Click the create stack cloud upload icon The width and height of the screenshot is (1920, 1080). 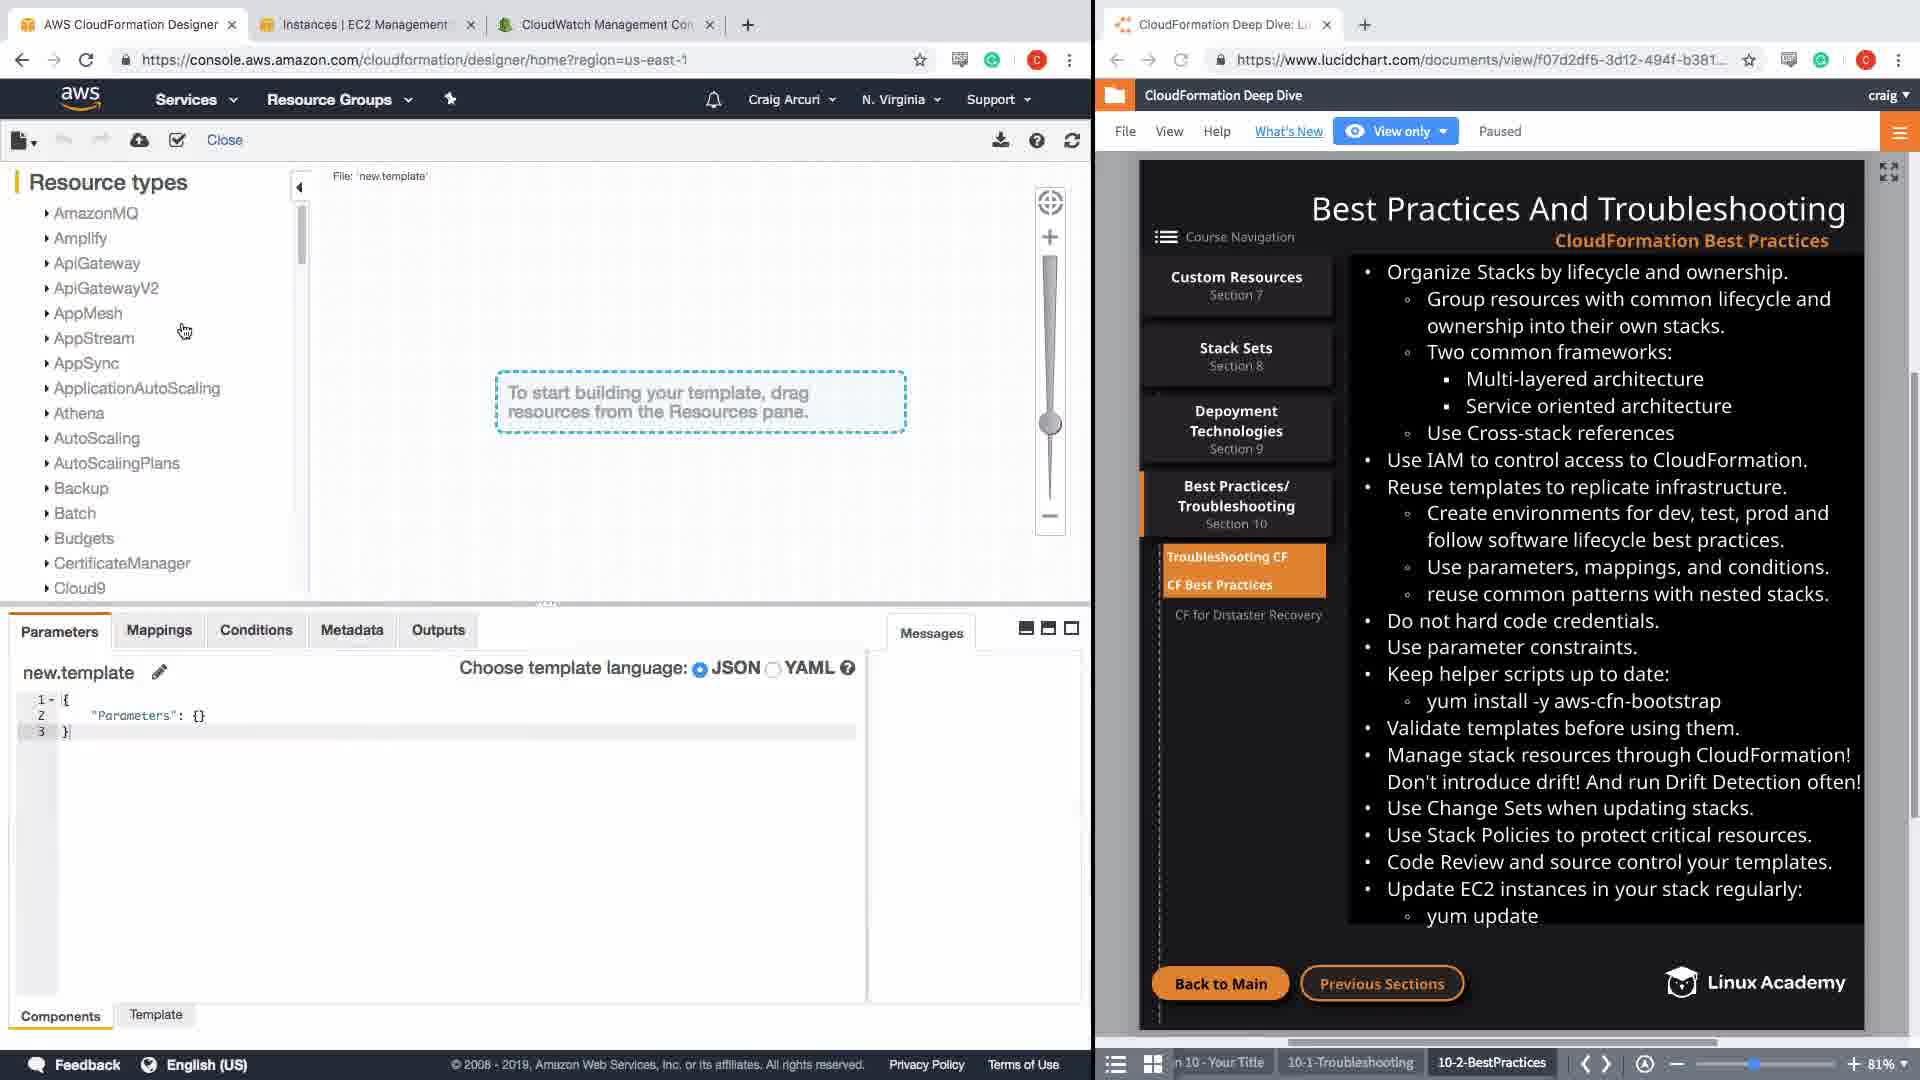[x=140, y=140]
